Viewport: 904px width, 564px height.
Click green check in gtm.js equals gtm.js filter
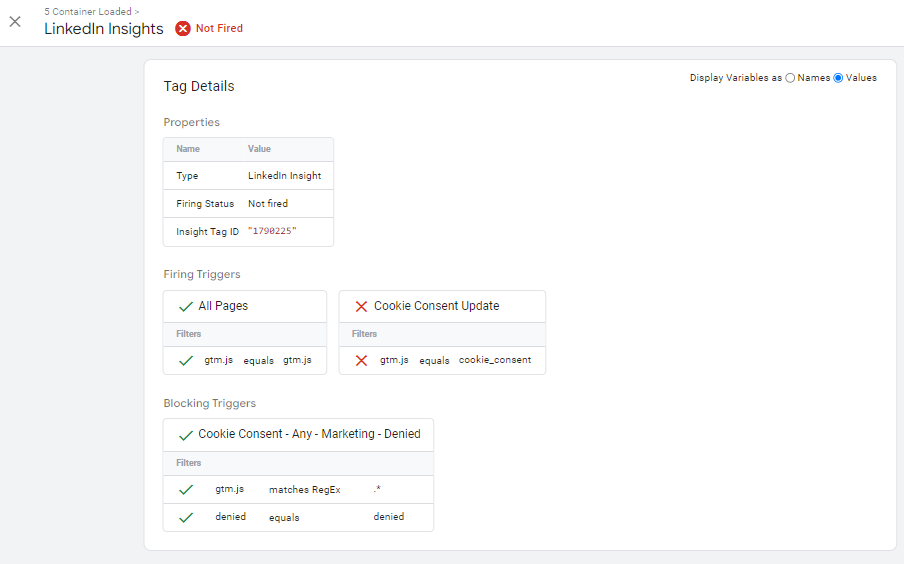[186, 360]
